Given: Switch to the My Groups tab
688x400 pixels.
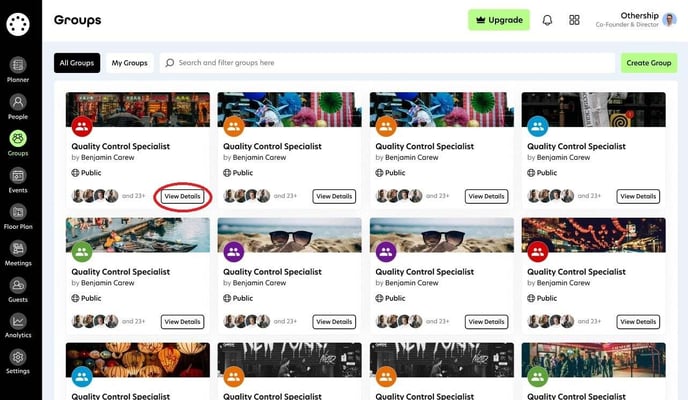Looking at the screenshot, I should click(129, 63).
